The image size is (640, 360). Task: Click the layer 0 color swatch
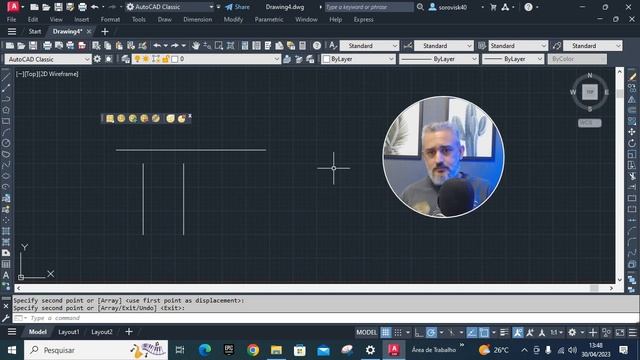(175, 59)
